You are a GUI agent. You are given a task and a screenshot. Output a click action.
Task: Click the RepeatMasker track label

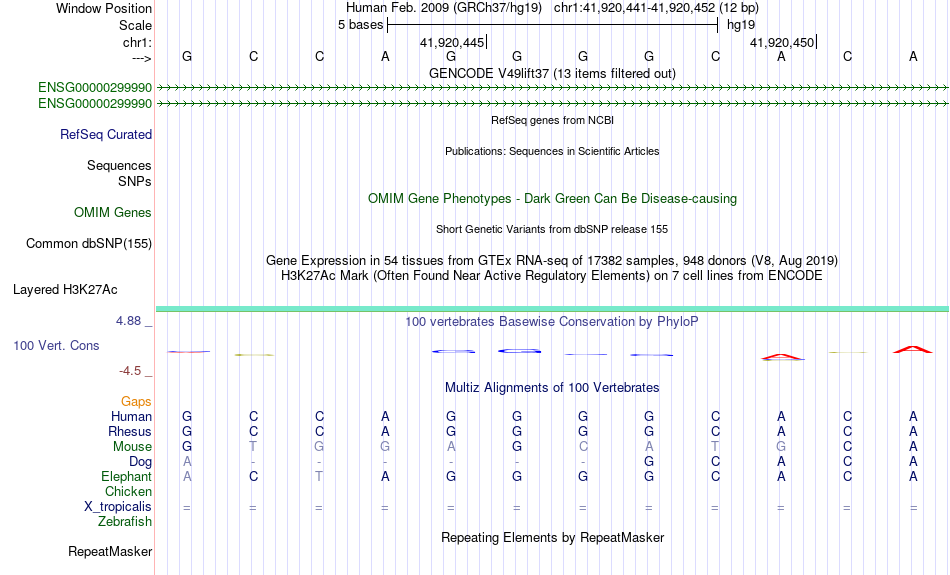click(x=110, y=551)
